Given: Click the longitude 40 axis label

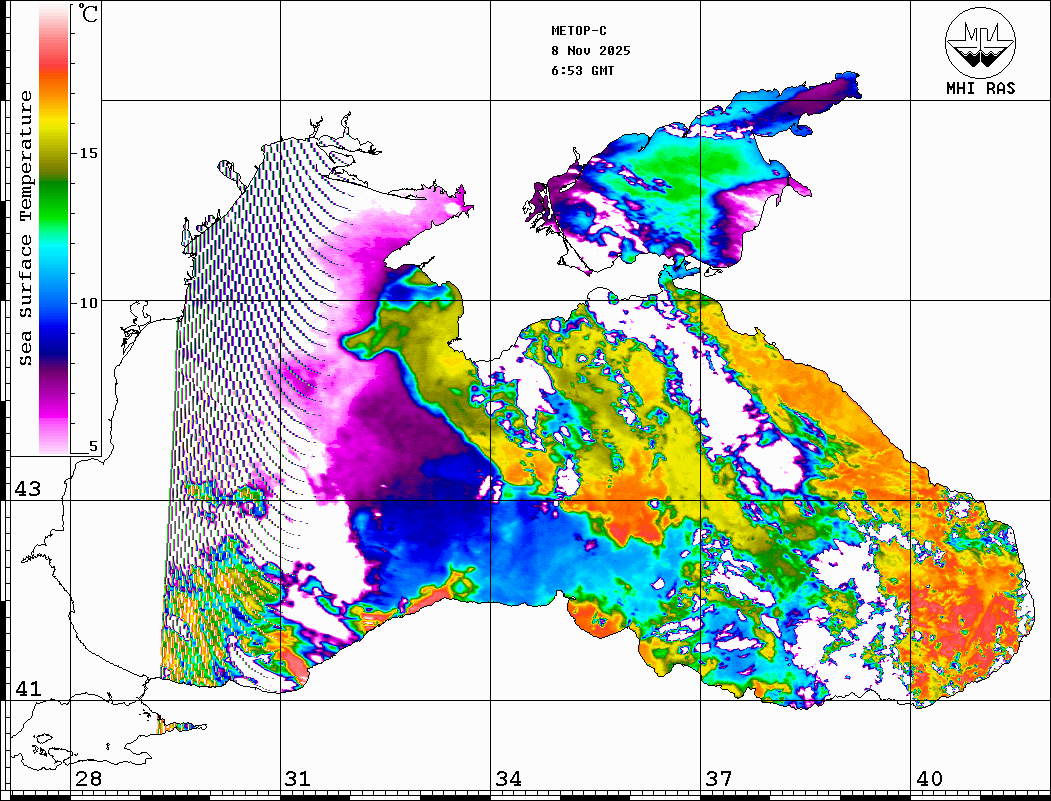Looking at the screenshot, I should (929, 779).
